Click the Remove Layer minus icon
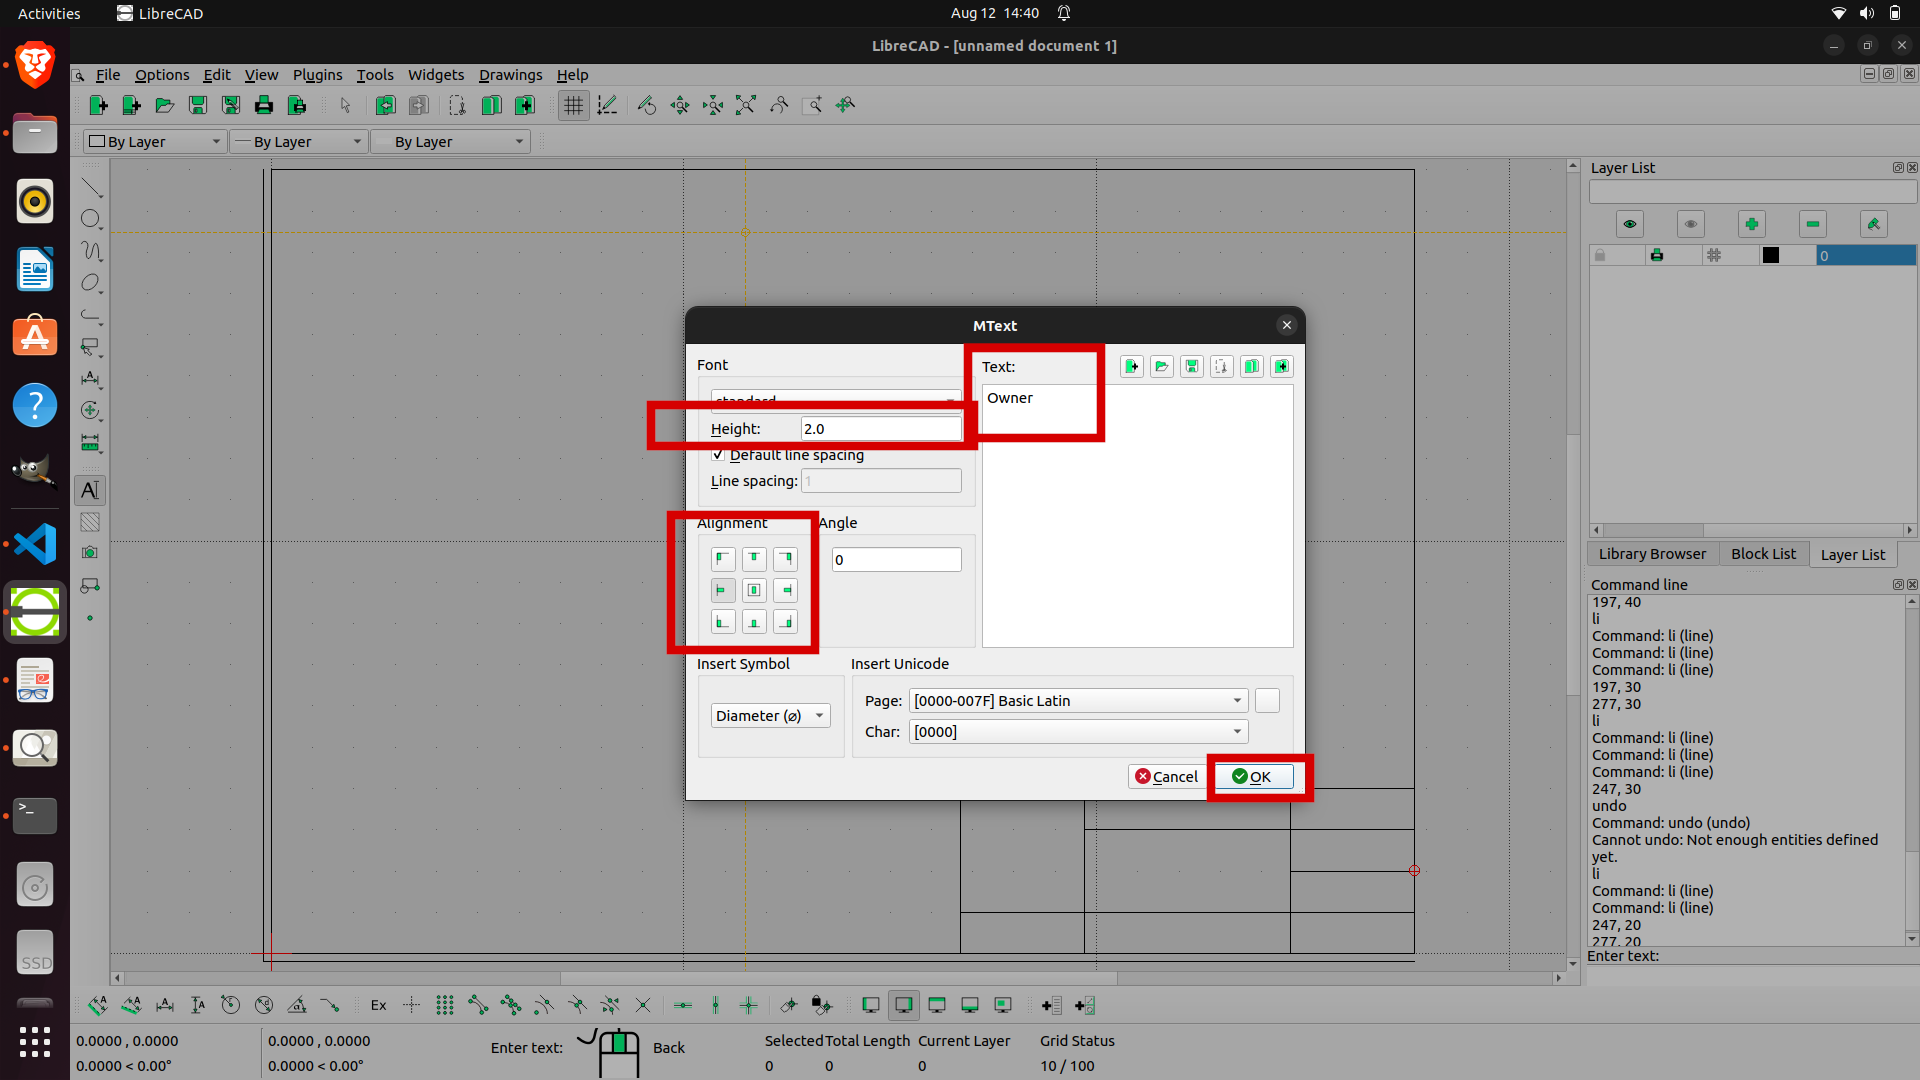Image resolution: width=1920 pixels, height=1080 pixels. coord(1813,224)
